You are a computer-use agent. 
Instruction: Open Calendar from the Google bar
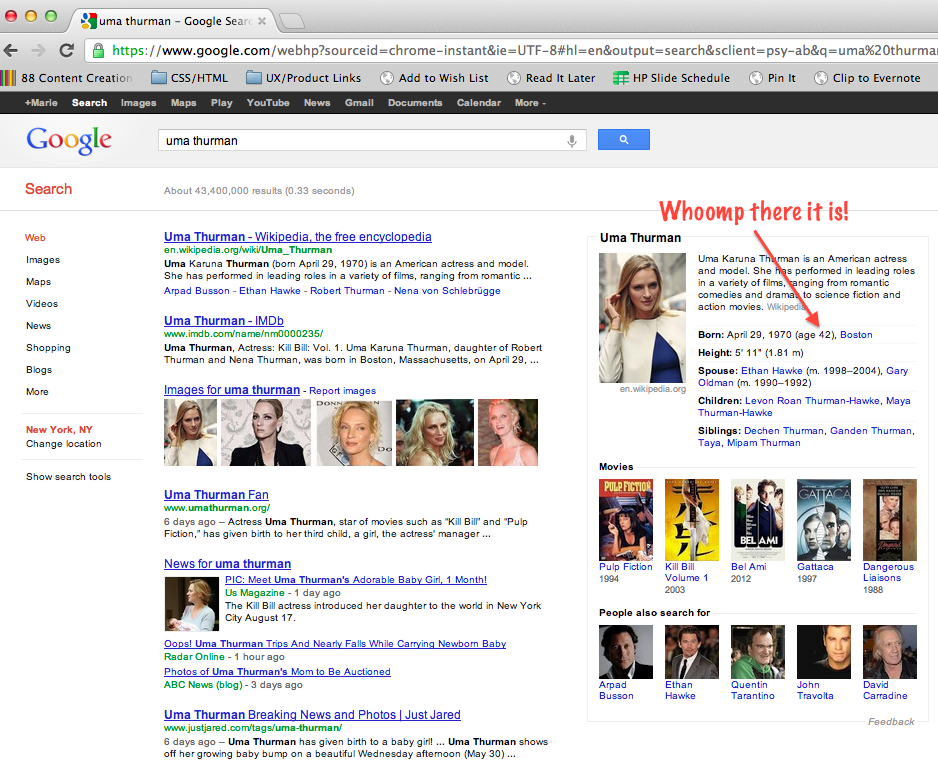(479, 103)
